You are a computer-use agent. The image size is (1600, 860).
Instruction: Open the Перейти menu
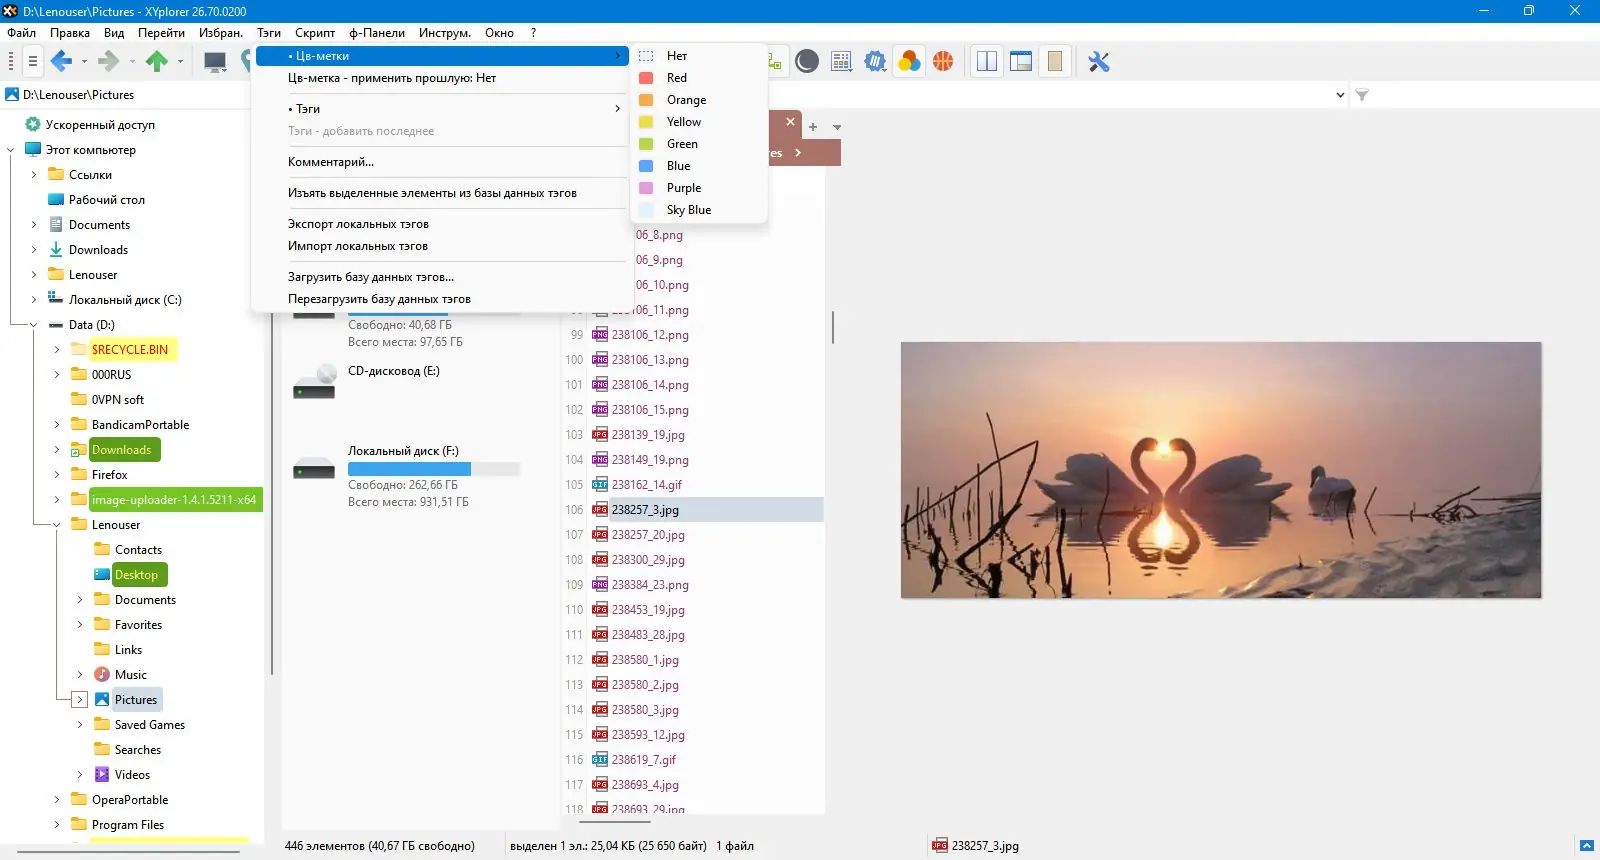(161, 33)
